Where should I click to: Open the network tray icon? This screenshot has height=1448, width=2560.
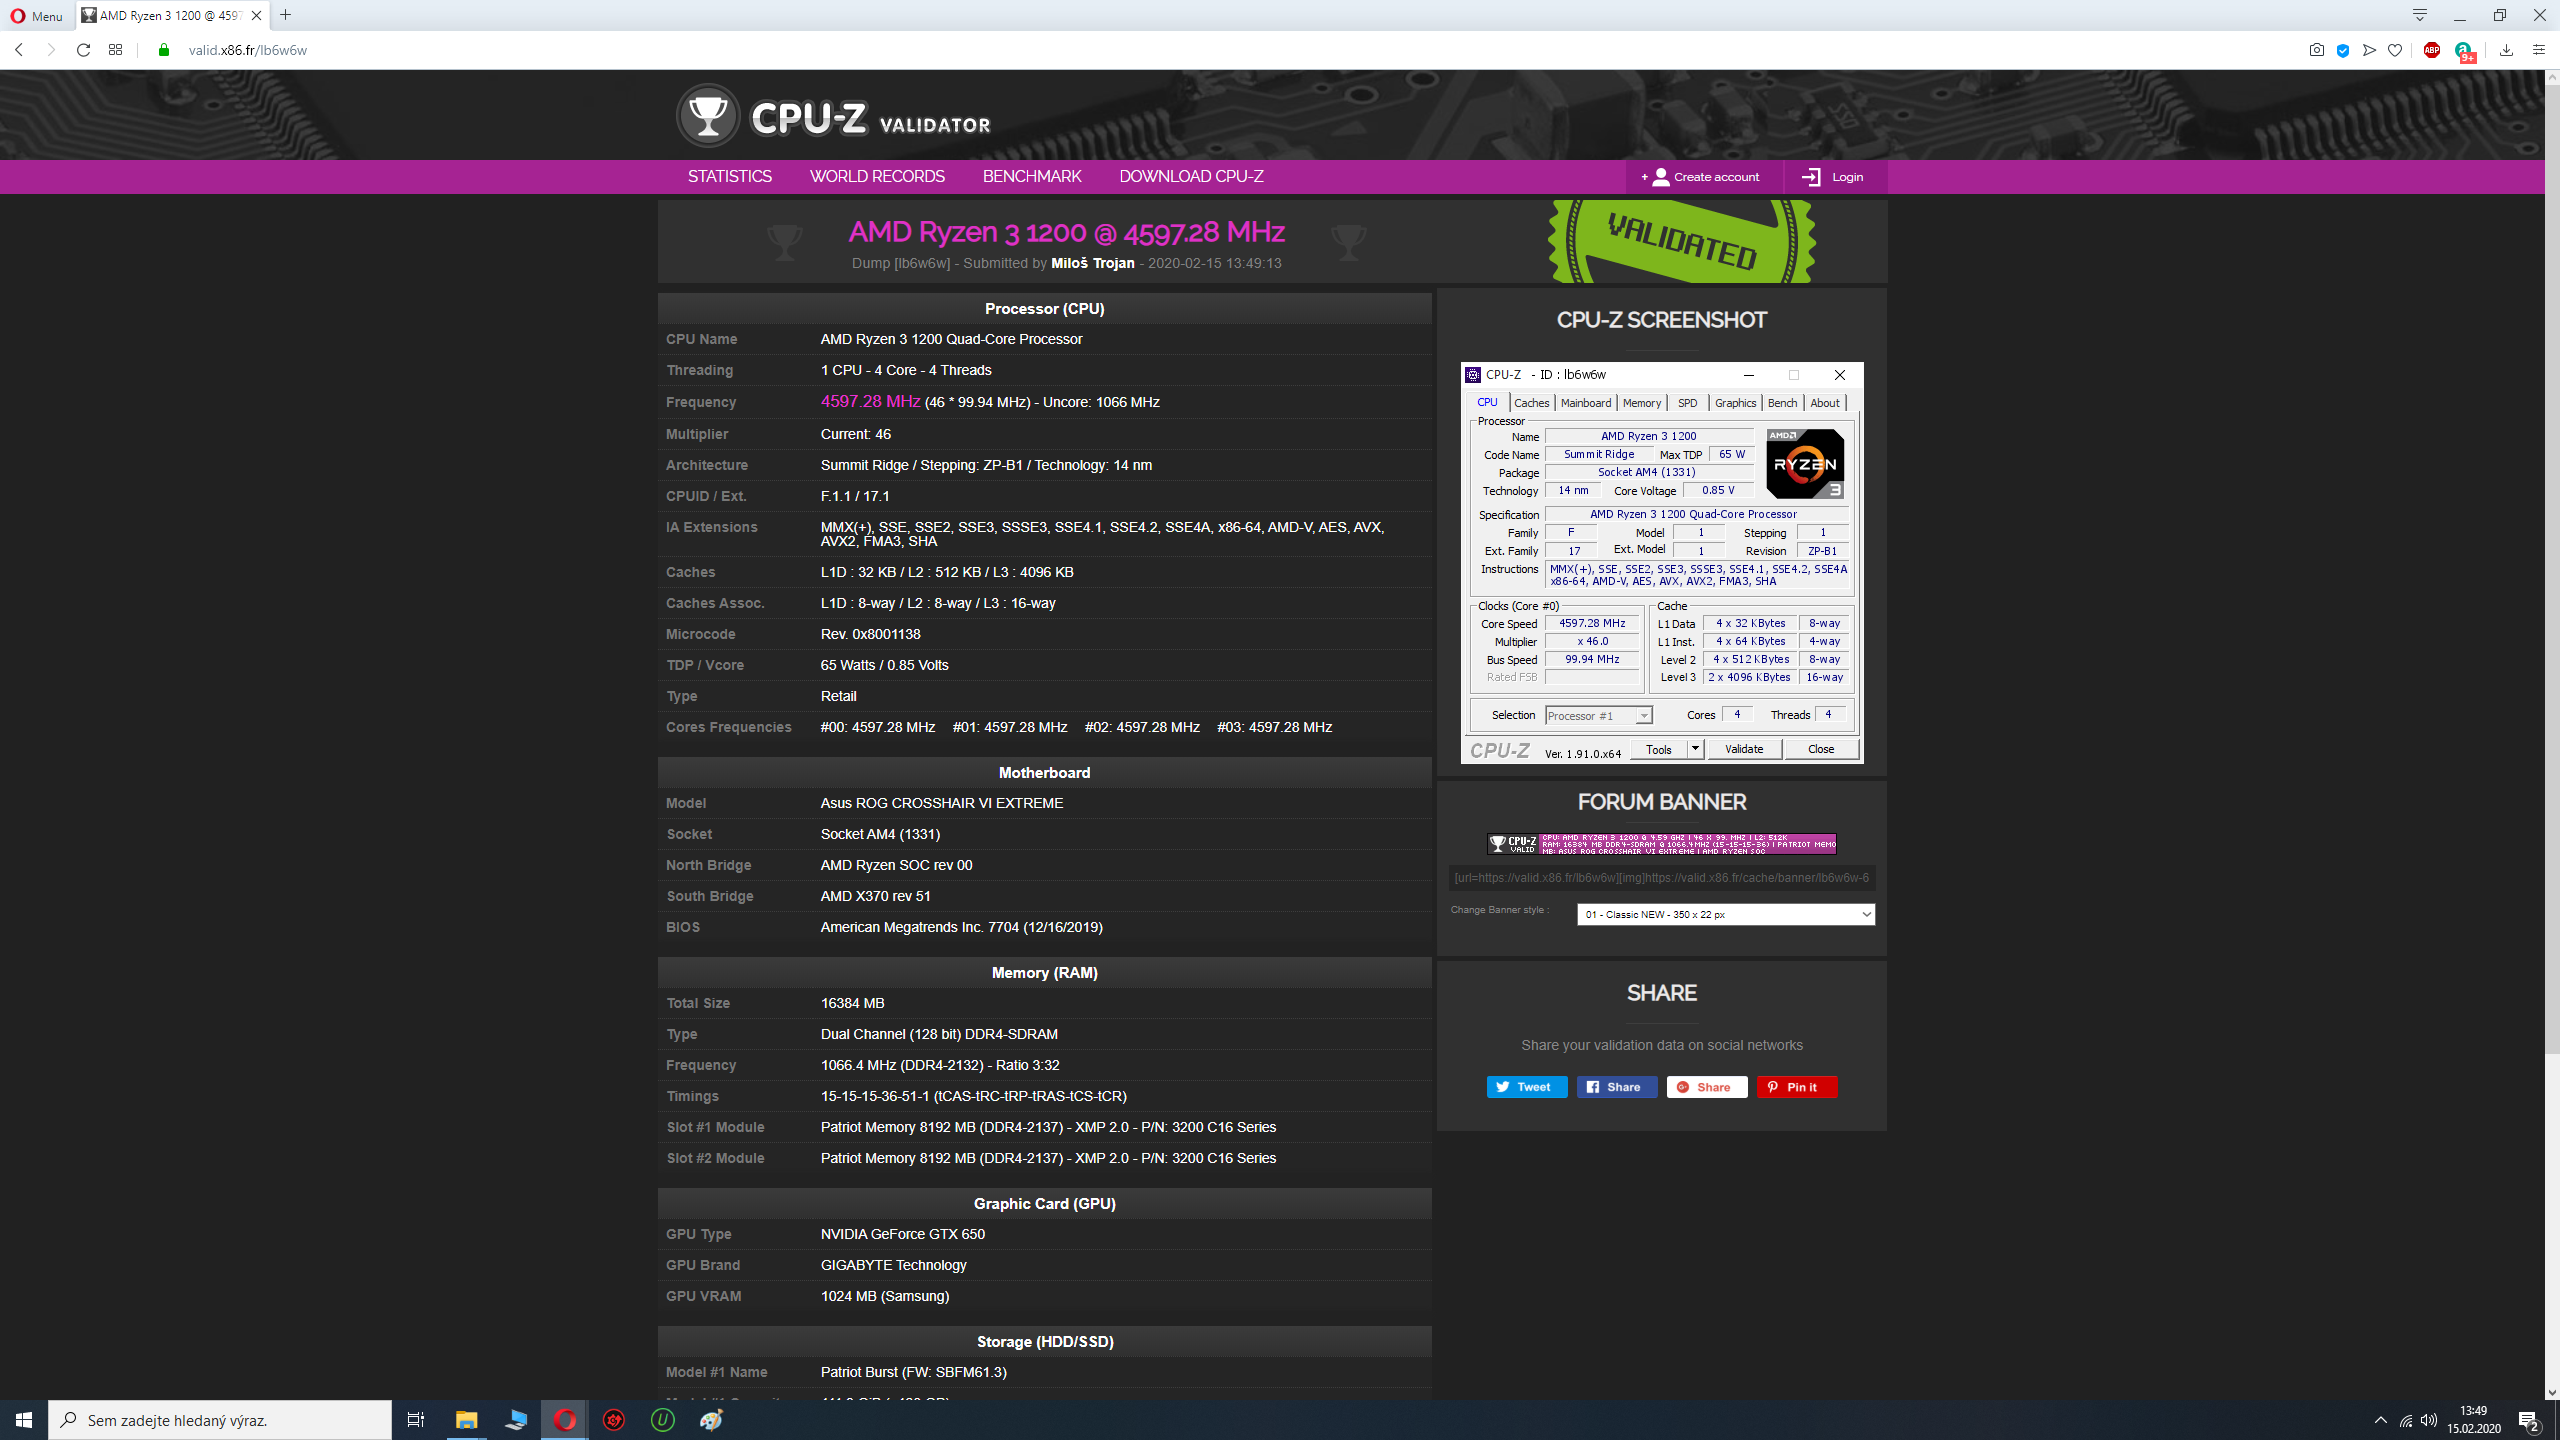pos(2406,1420)
